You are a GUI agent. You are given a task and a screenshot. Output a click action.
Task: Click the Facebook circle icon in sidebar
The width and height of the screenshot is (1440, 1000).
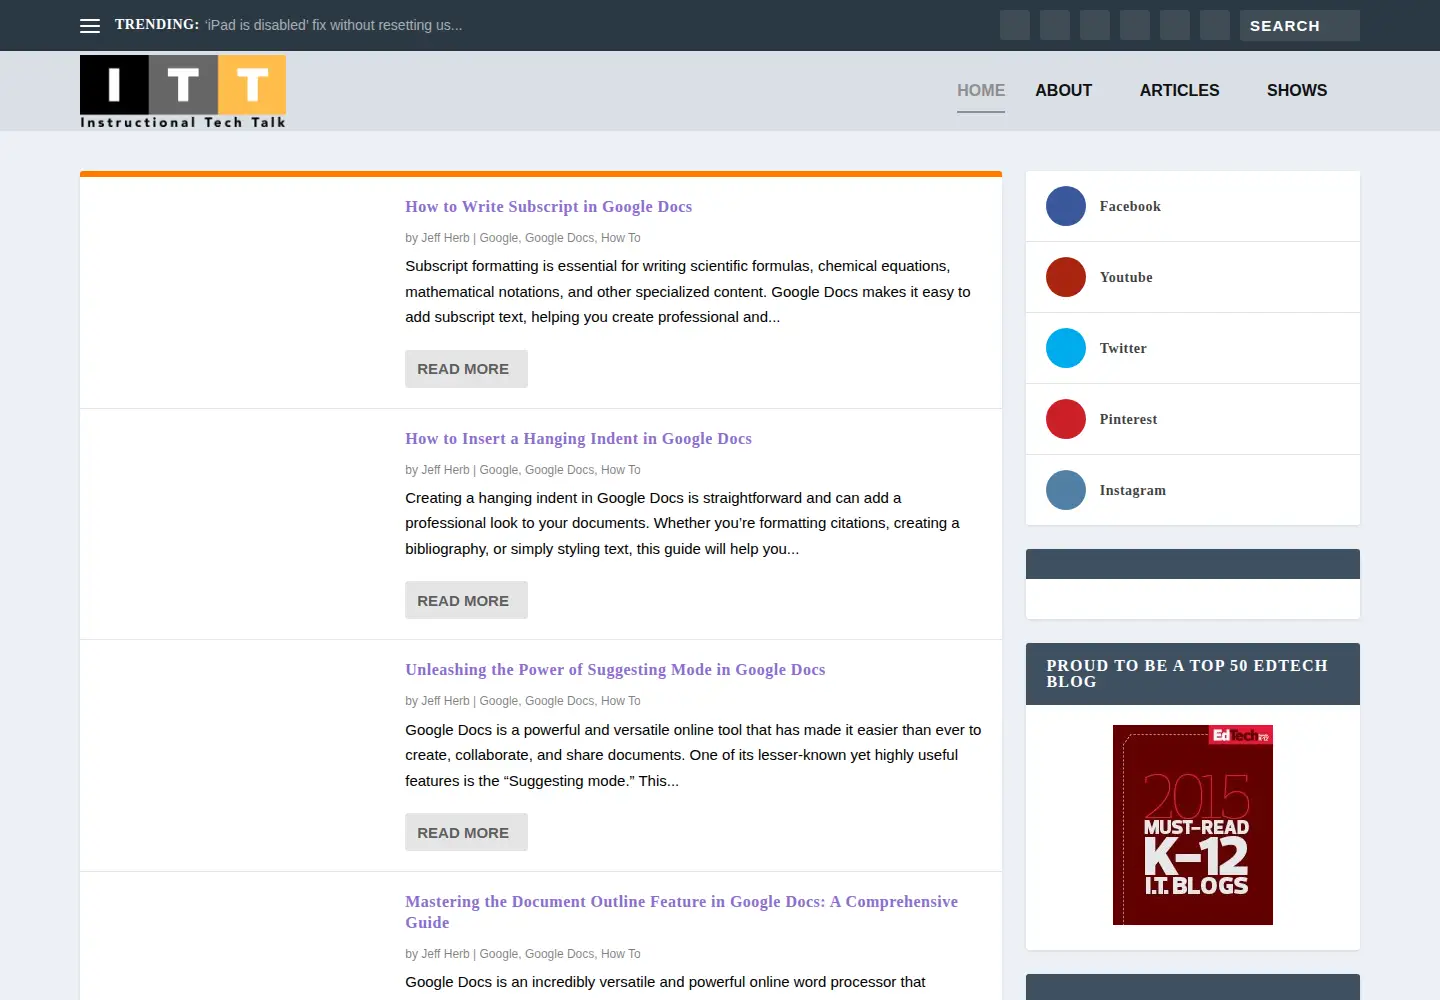1066,206
